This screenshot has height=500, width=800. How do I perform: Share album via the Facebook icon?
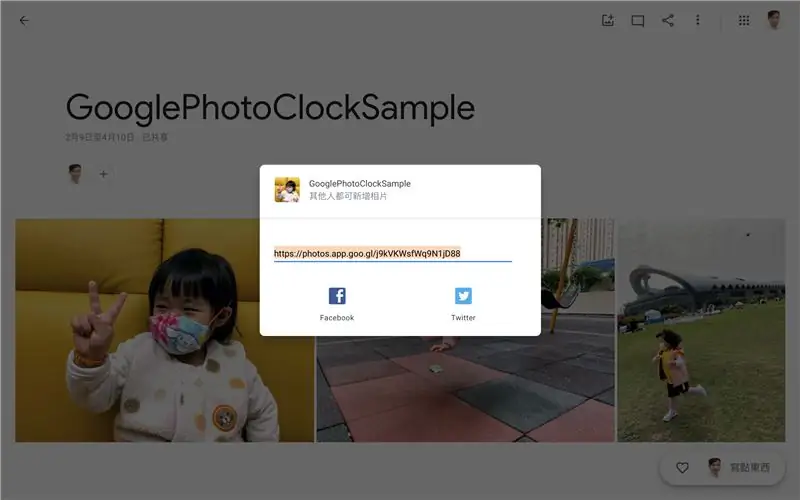(337, 295)
